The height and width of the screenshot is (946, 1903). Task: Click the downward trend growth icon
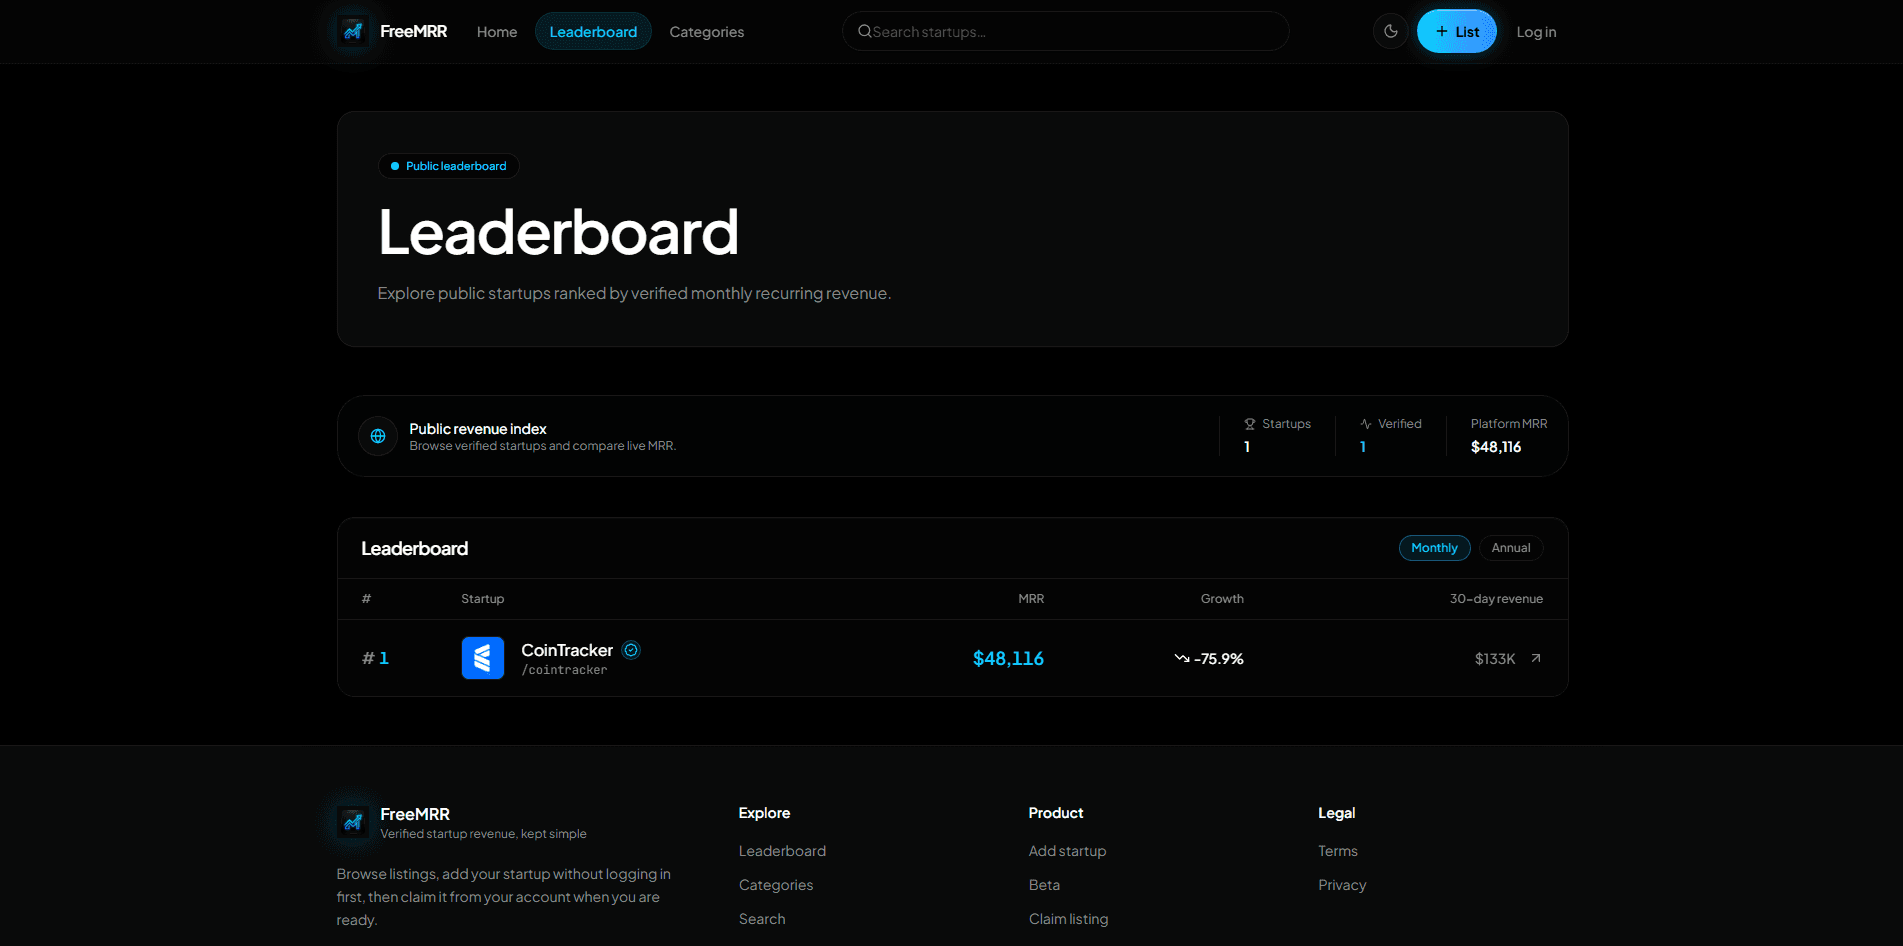pyautogui.click(x=1182, y=658)
